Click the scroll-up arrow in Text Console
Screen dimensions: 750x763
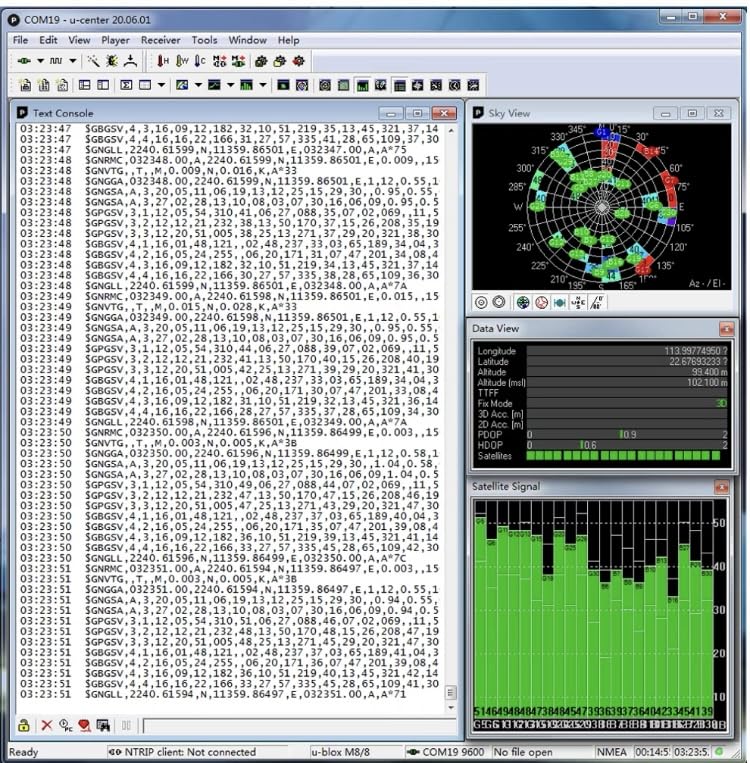(451, 131)
